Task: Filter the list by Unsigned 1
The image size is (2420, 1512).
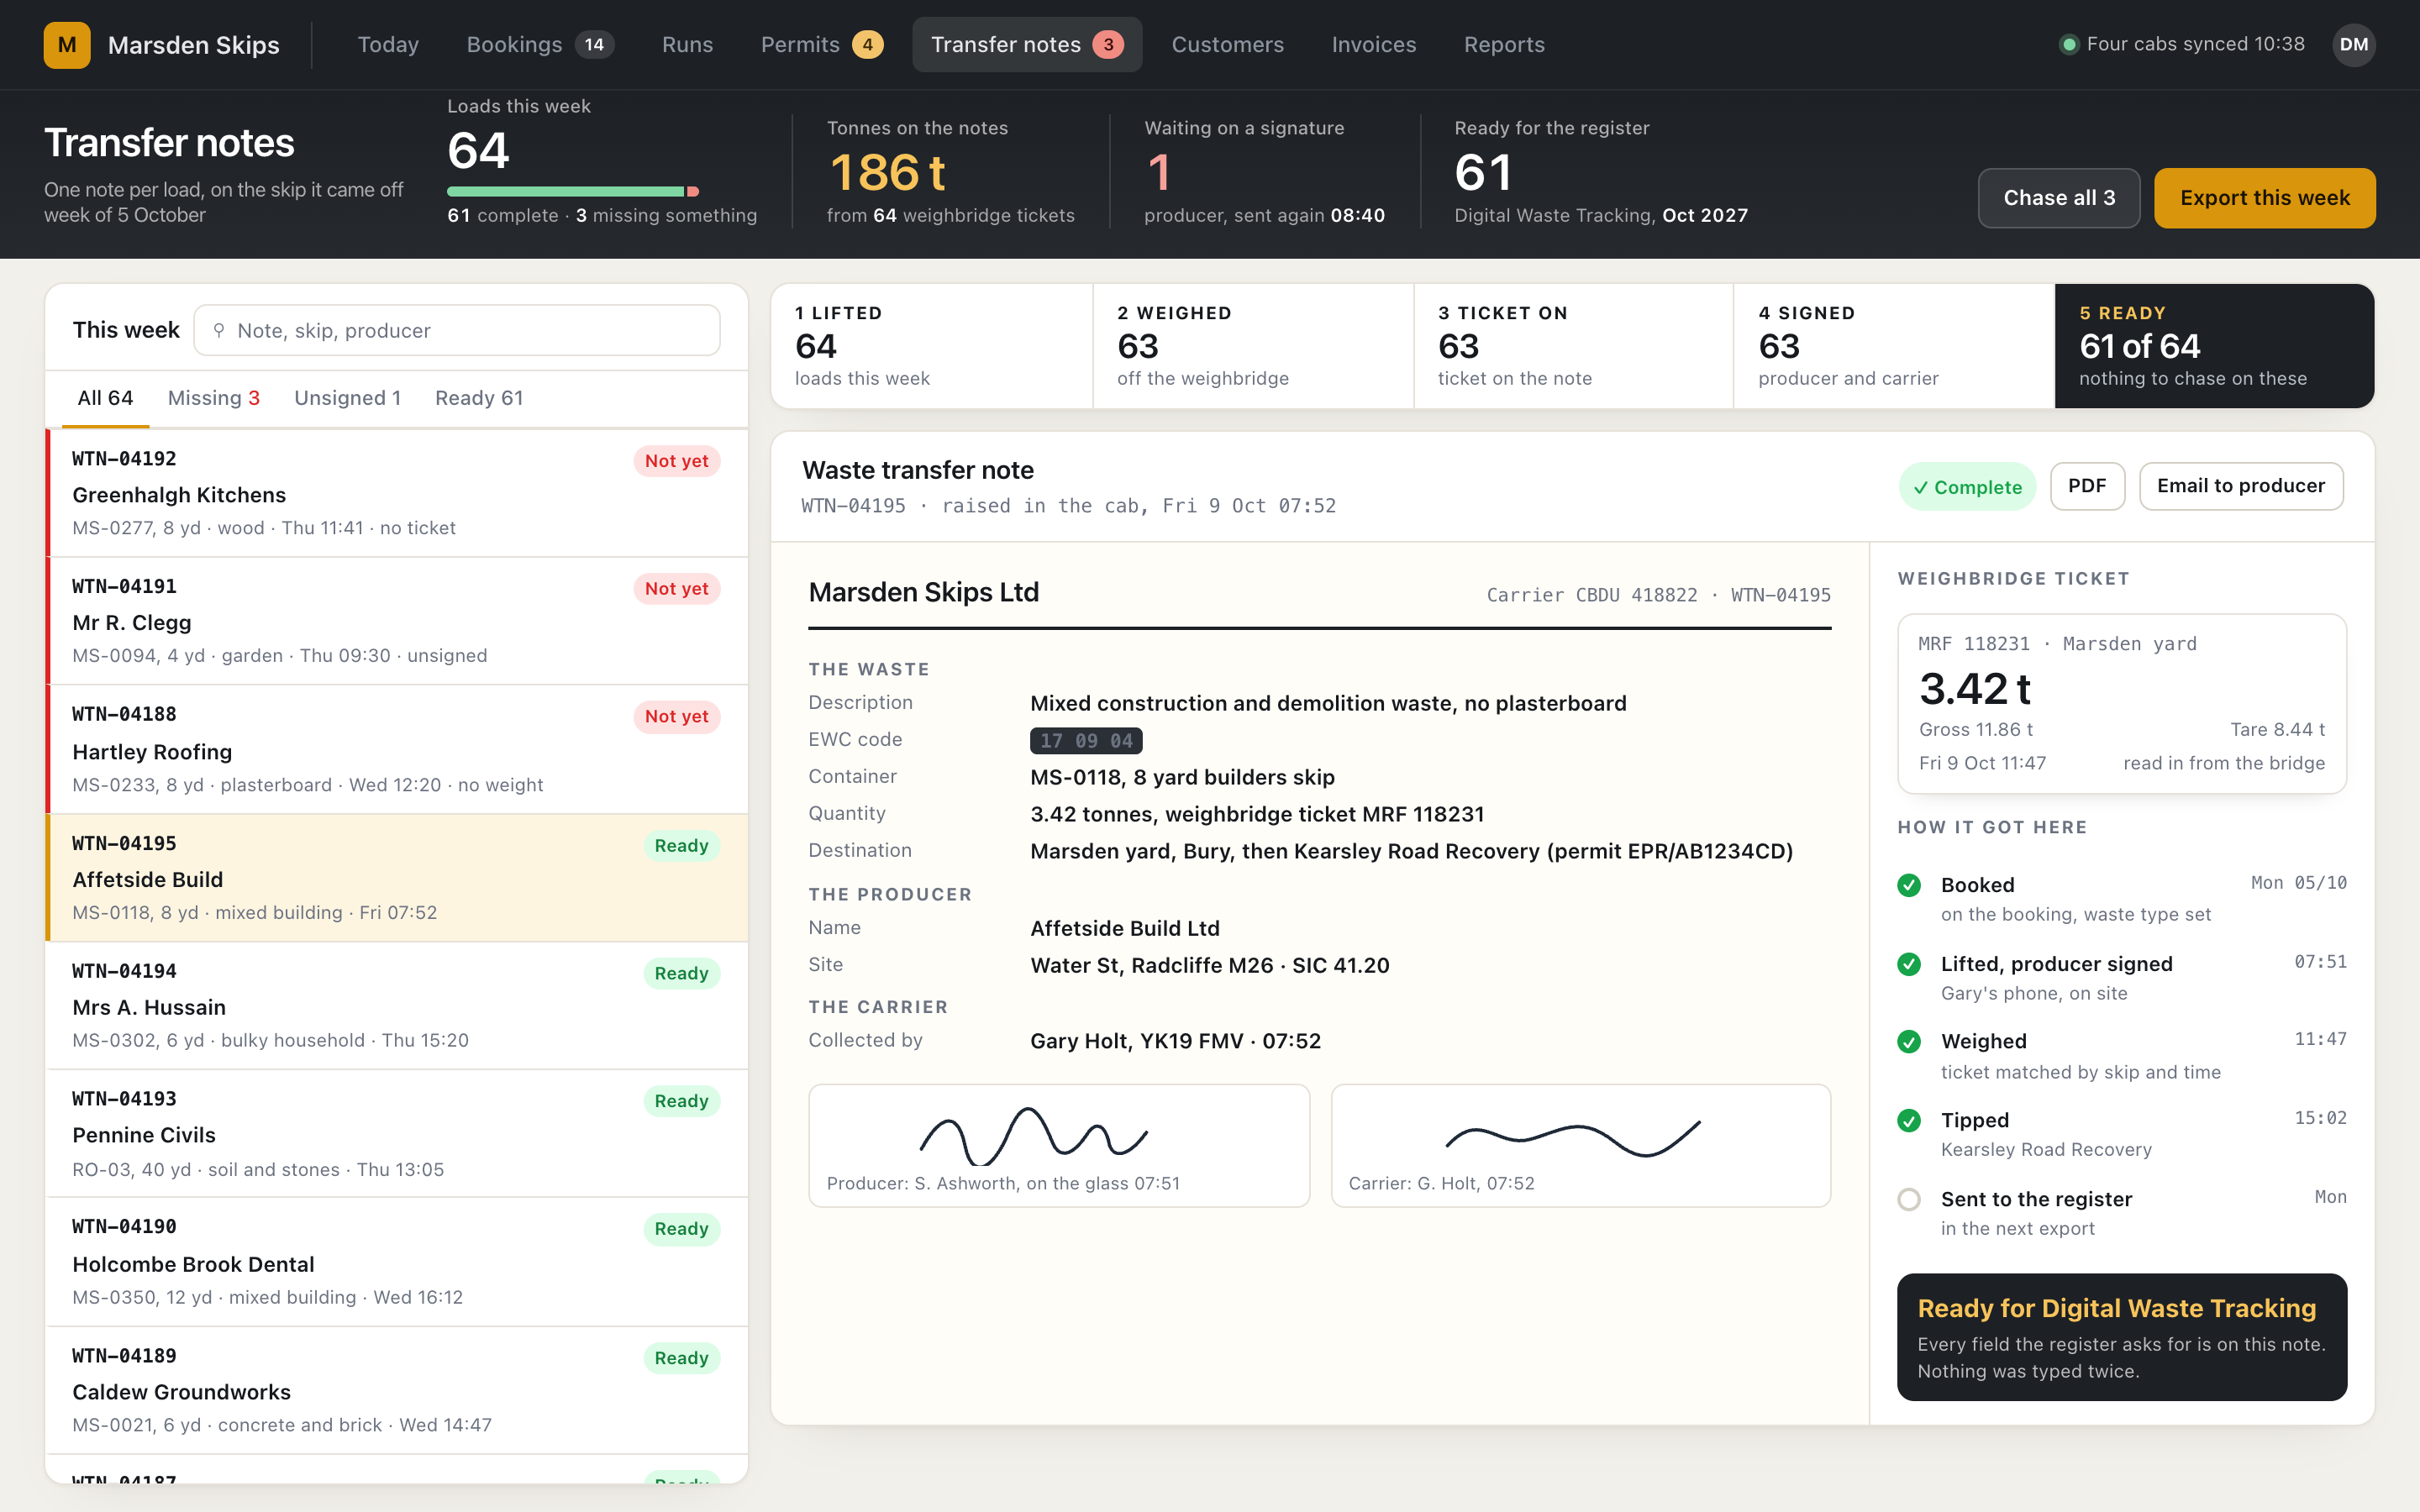Action: pyautogui.click(x=347, y=398)
